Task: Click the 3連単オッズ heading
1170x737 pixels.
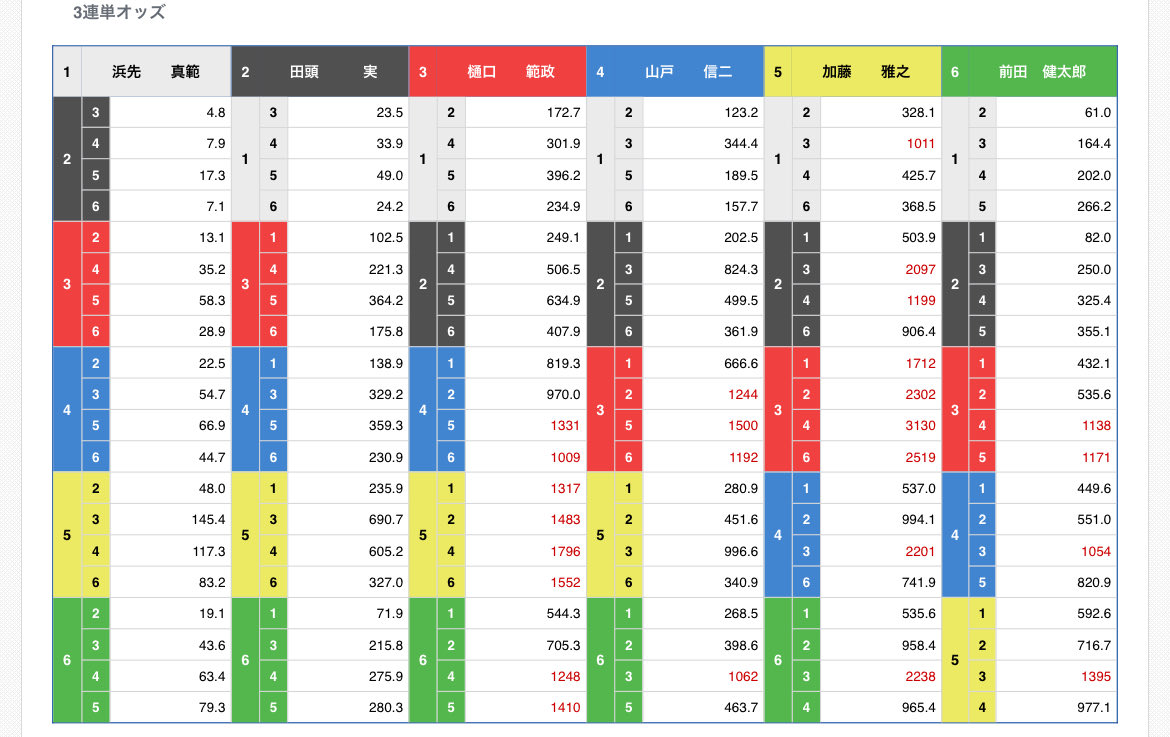Action: [x=119, y=12]
